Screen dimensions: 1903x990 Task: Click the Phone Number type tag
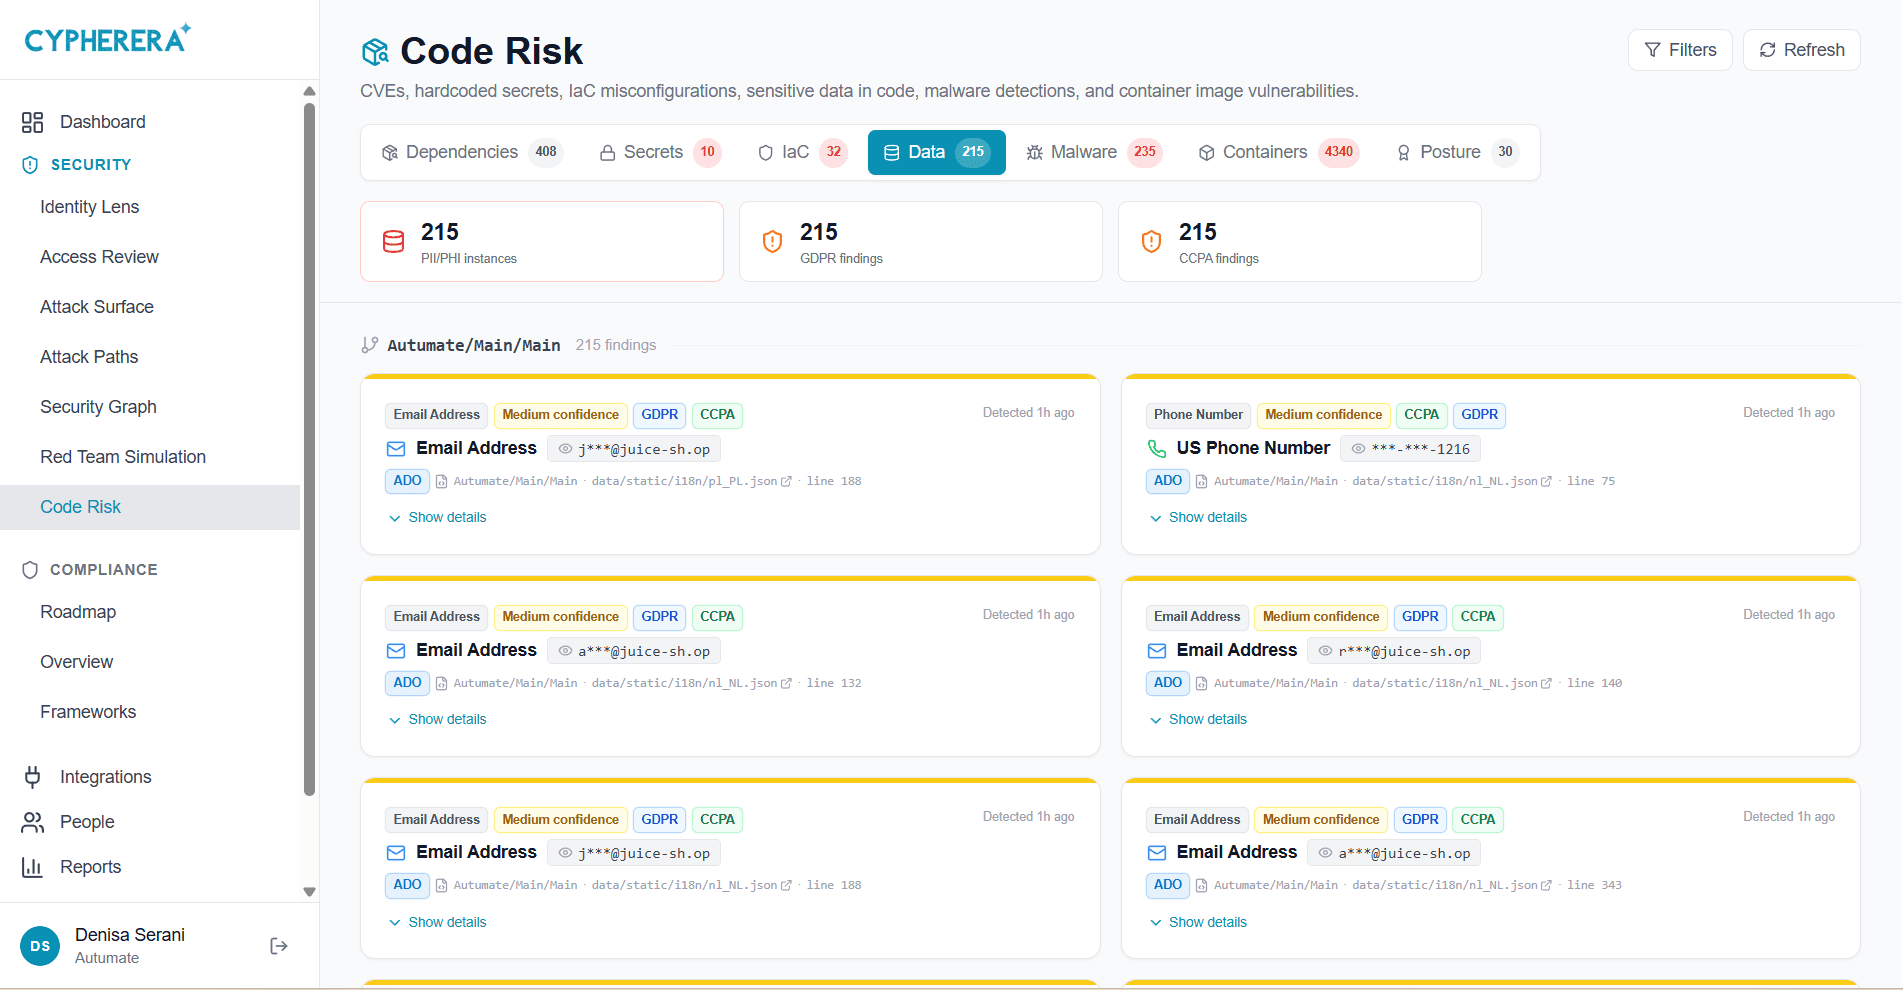(1198, 415)
